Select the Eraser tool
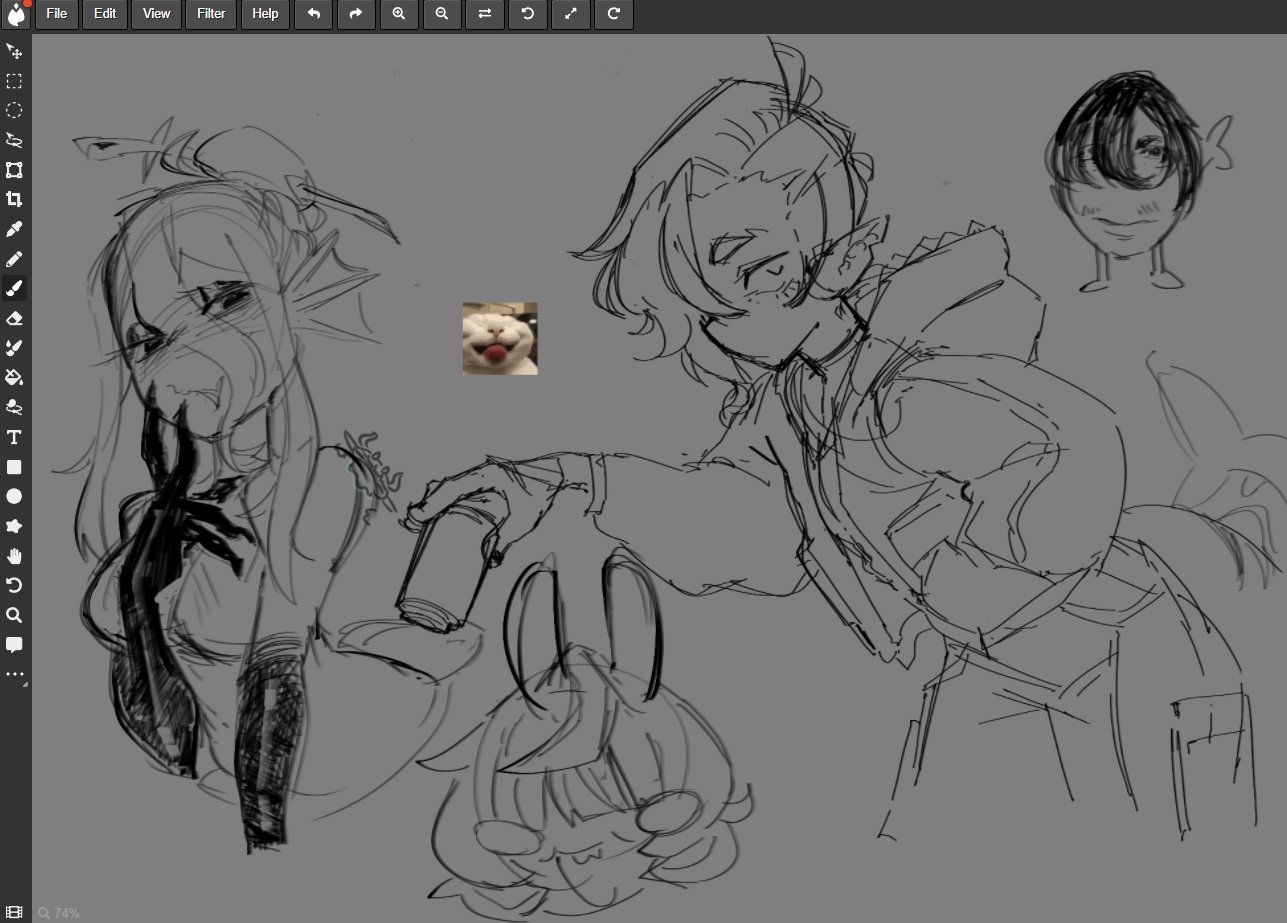 click(15, 318)
